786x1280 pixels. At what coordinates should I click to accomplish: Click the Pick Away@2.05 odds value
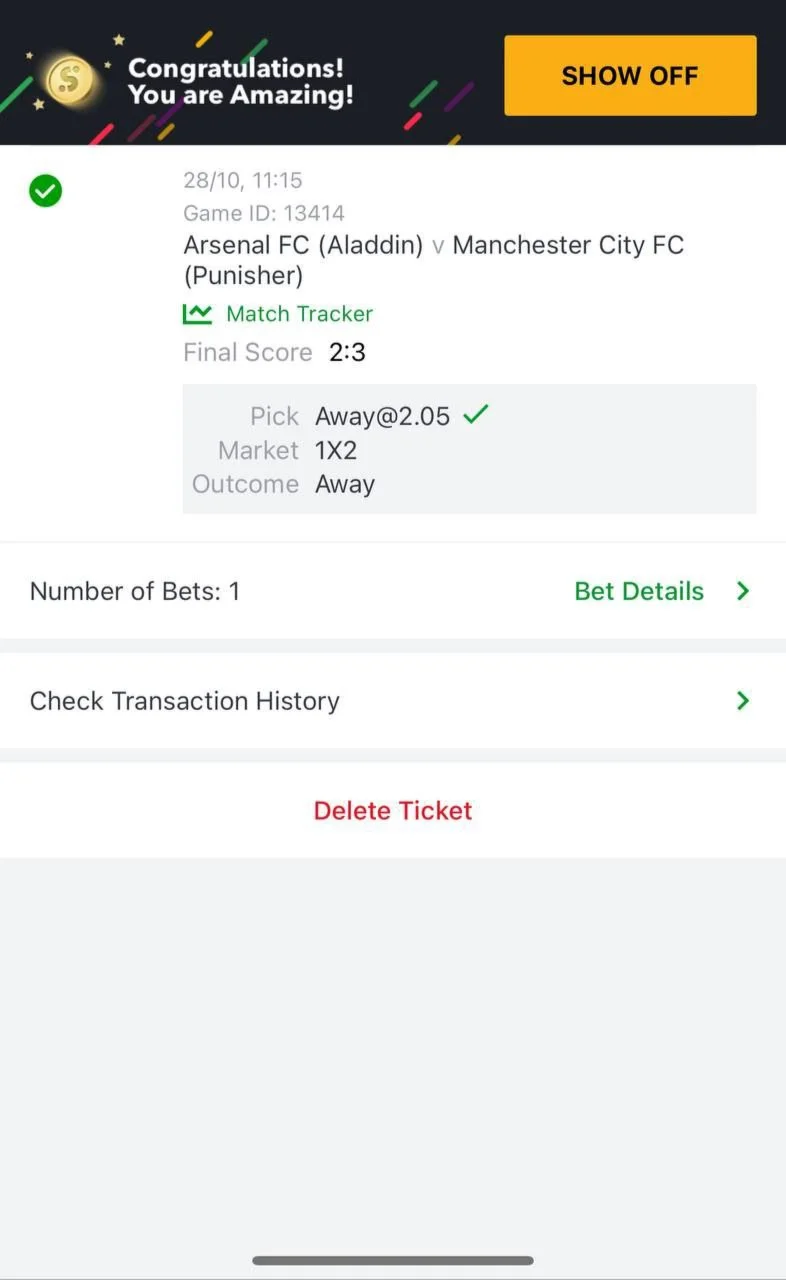click(382, 416)
